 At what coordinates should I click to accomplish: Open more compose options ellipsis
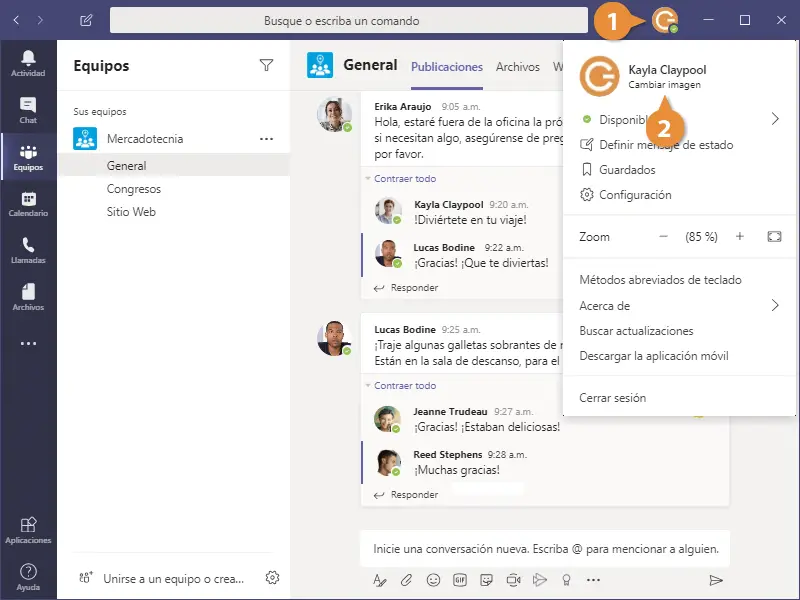pyautogui.click(x=593, y=580)
